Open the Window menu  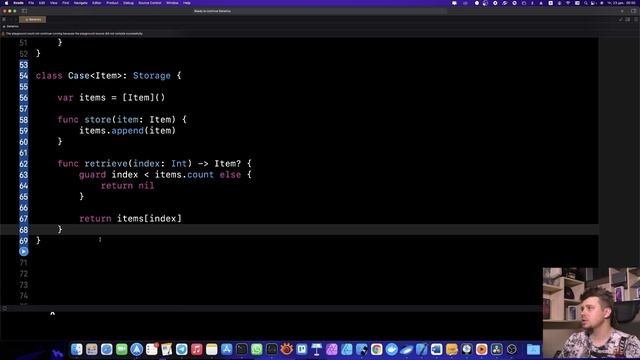tap(172, 3)
